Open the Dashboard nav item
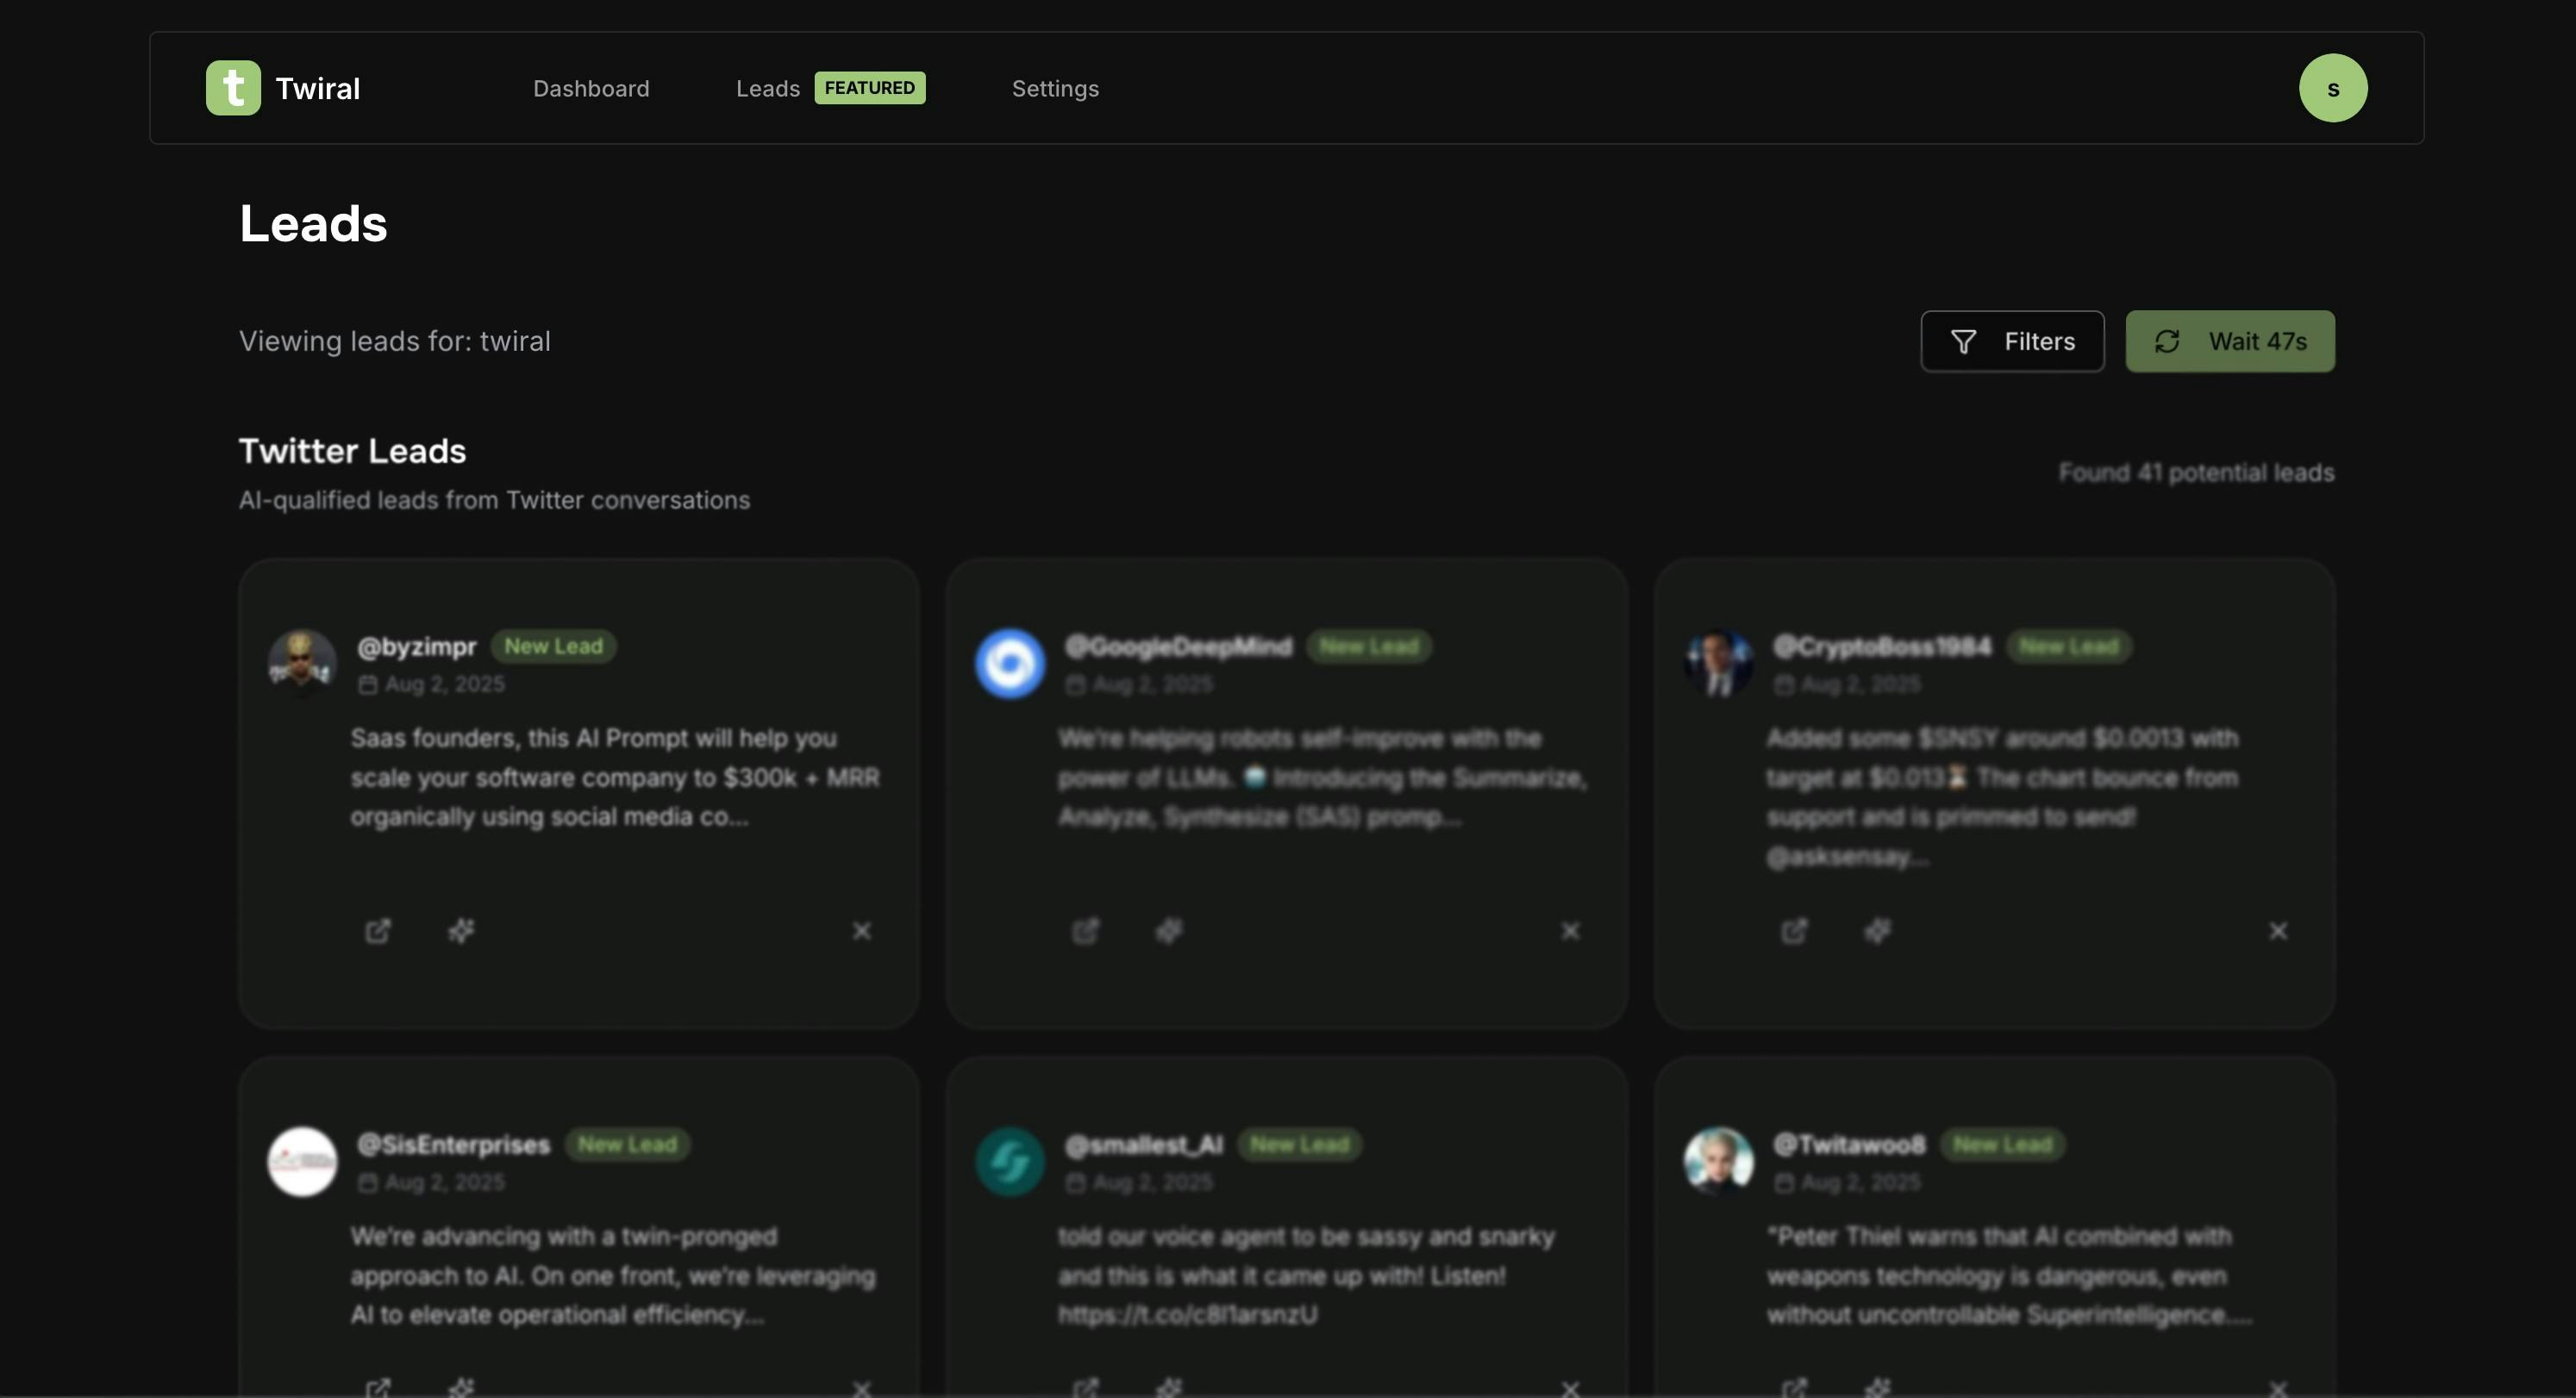Image resolution: width=2576 pixels, height=1398 pixels. tap(591, 89)
